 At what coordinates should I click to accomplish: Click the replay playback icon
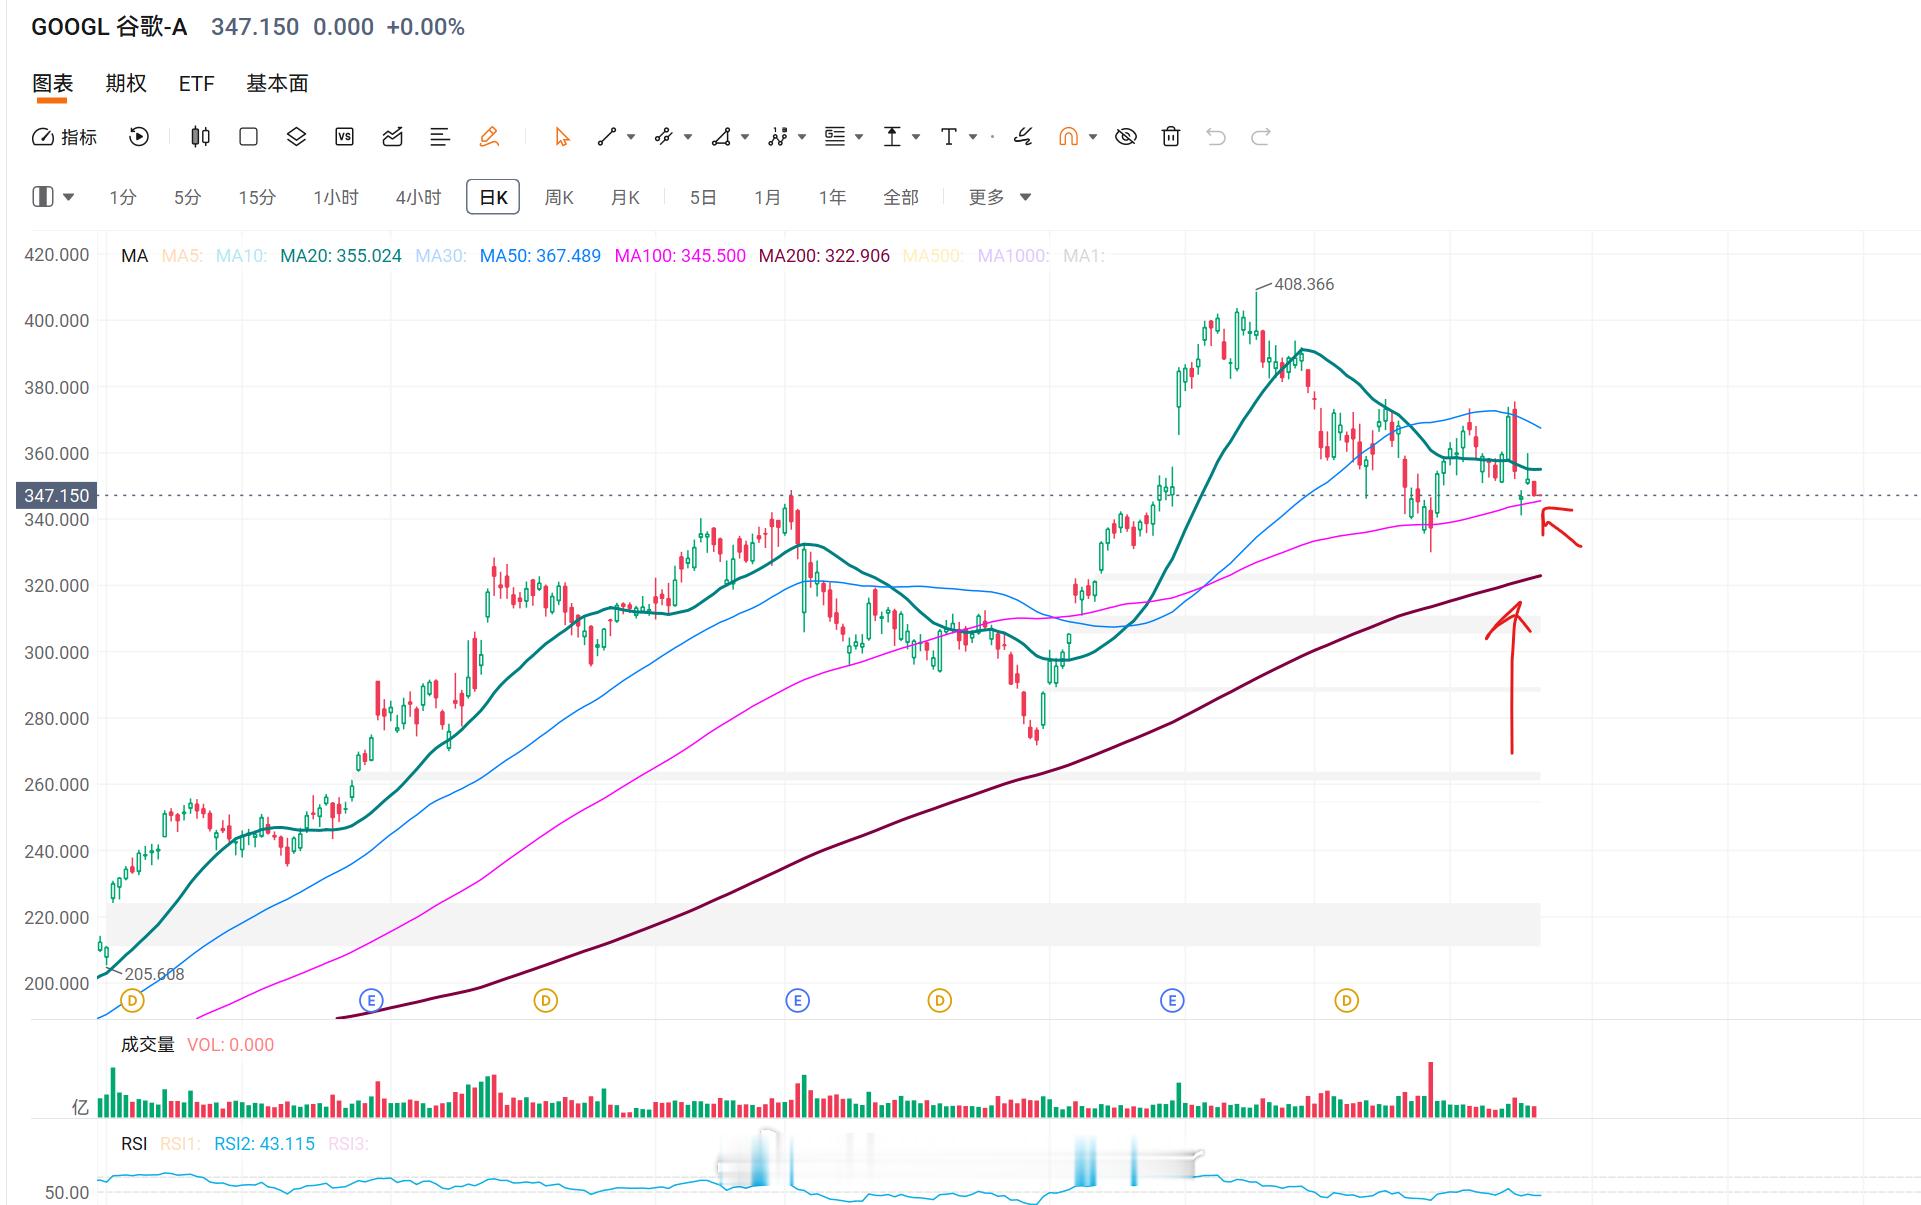click(x=139, y=137)
